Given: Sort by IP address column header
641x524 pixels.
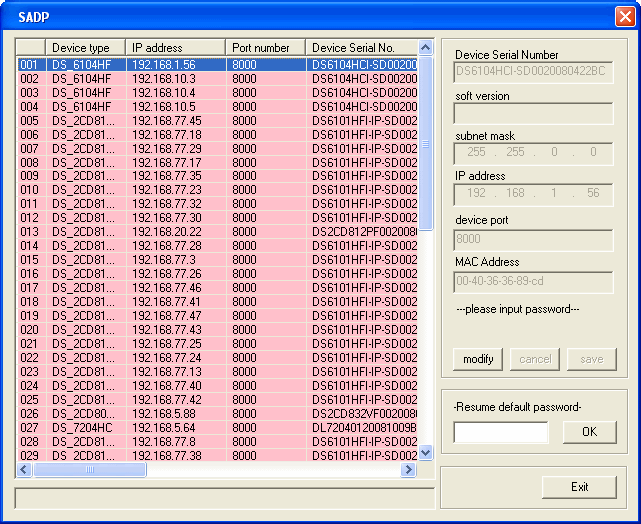Looking at the screenshot, I should click(x=175, y=48).
